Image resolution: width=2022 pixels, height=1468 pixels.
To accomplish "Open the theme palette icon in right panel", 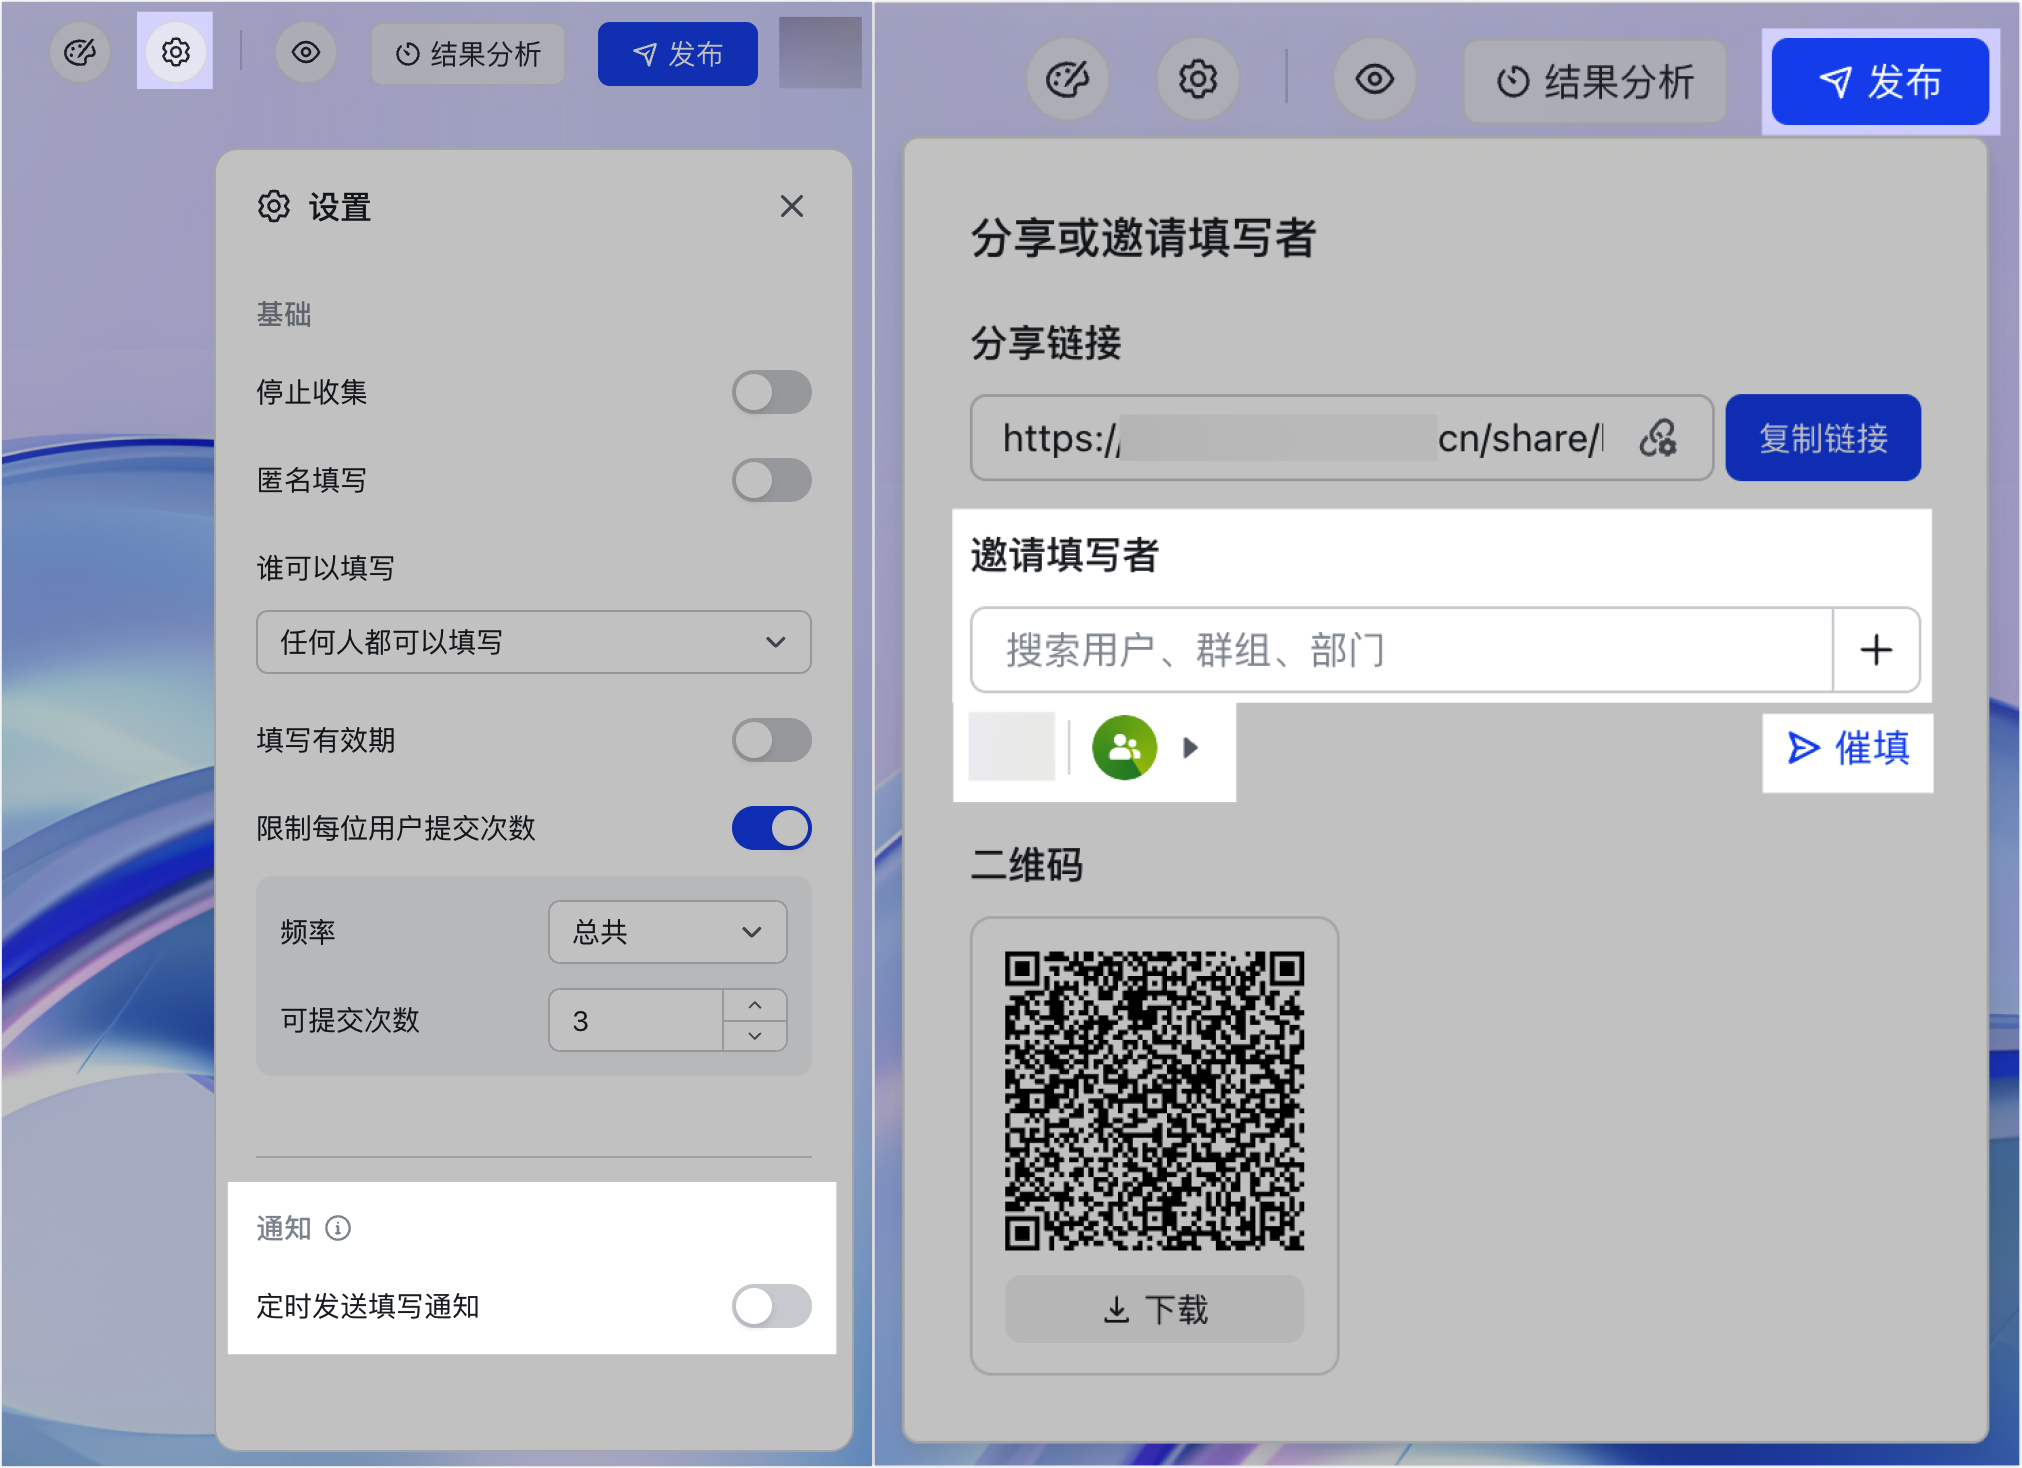I will click(1068, 80).
